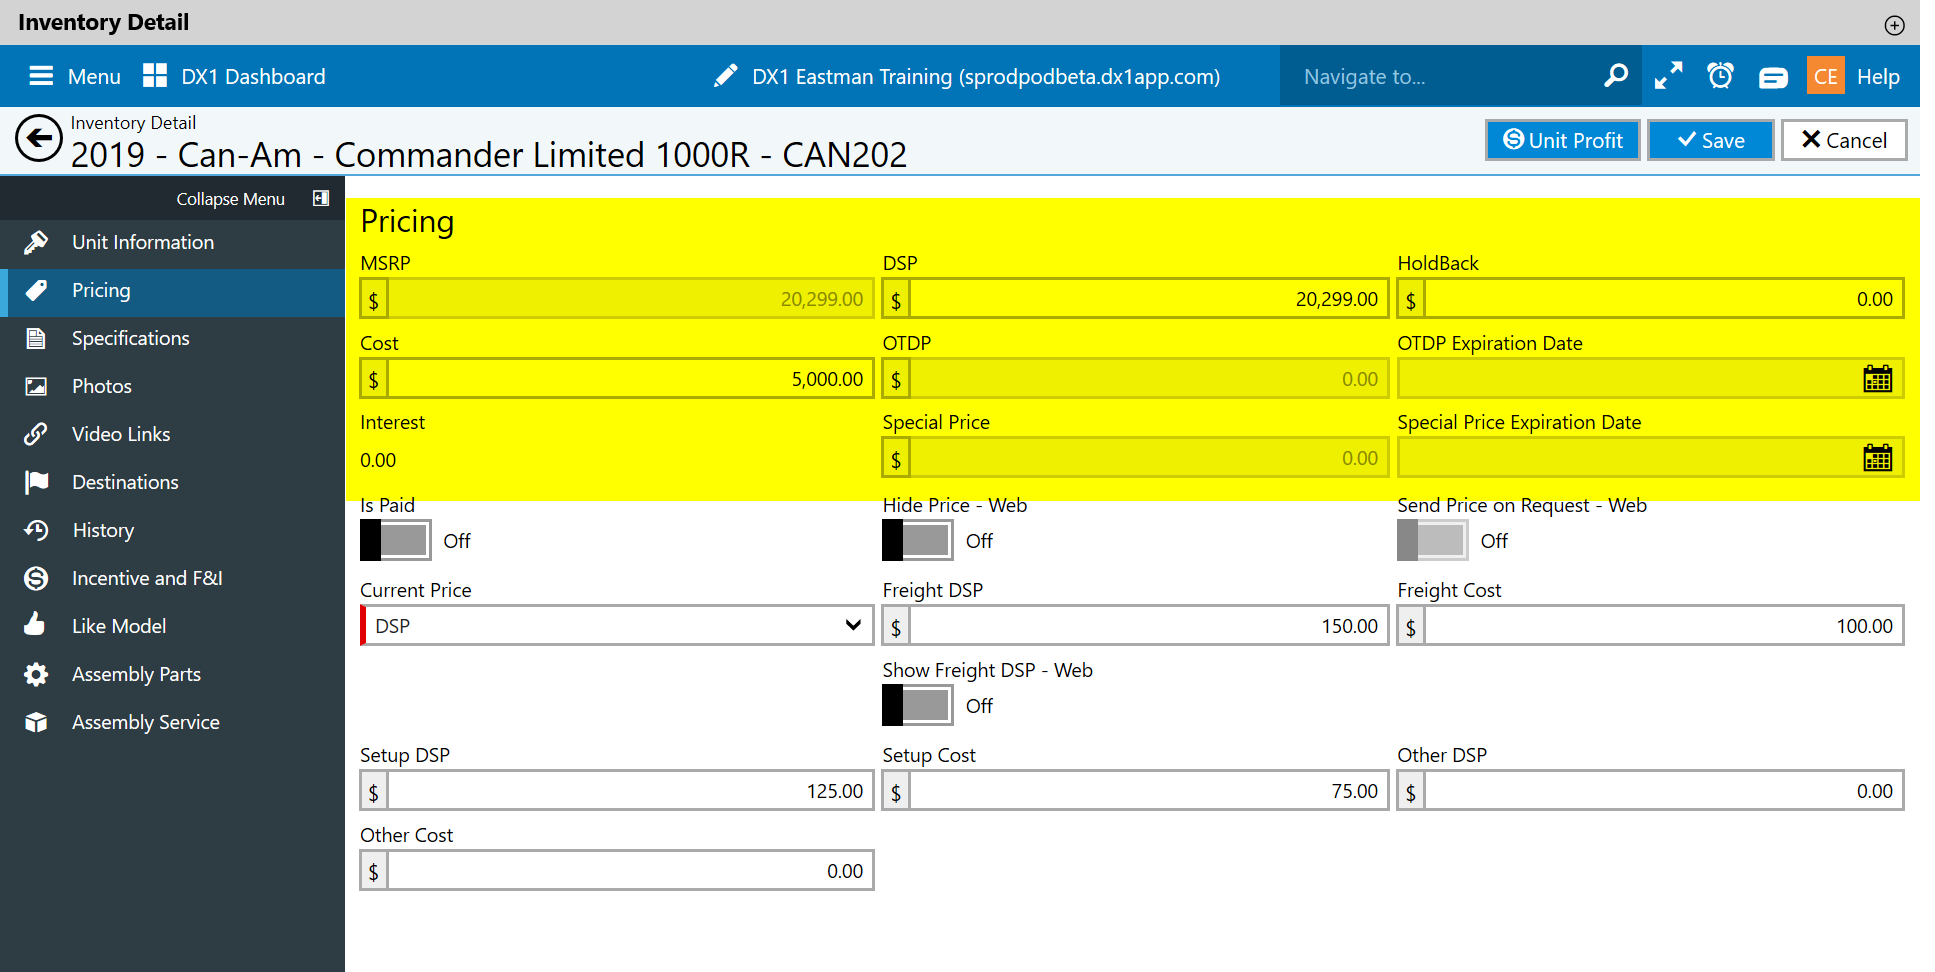Toggle Show Freight DSP - Web switch
This screenshot has width=1935, height=972.
coord(918,705)
